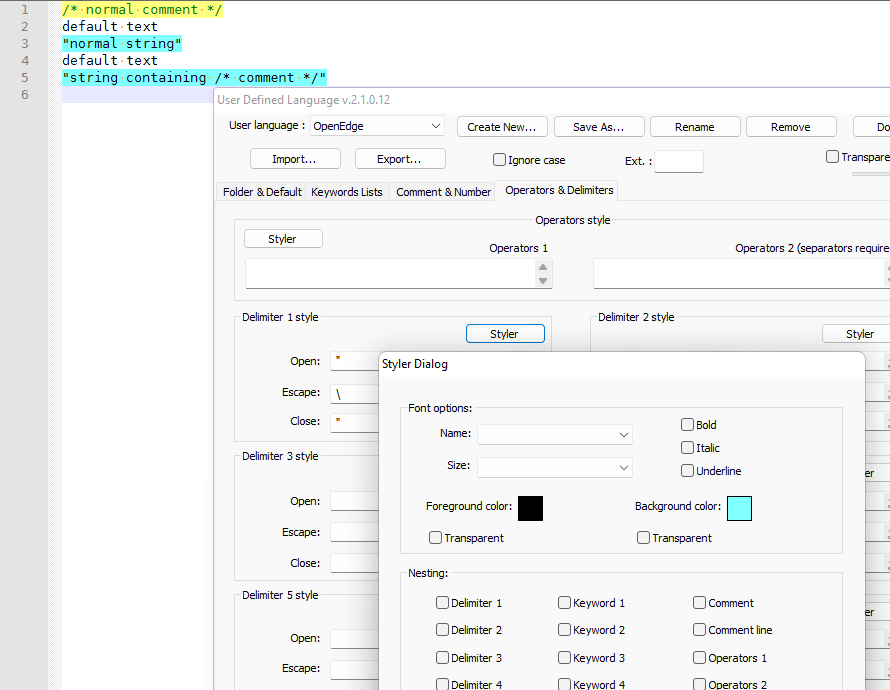The image size is (890, 690).
Task: Click the Export... button
Action: pos(400,159)
